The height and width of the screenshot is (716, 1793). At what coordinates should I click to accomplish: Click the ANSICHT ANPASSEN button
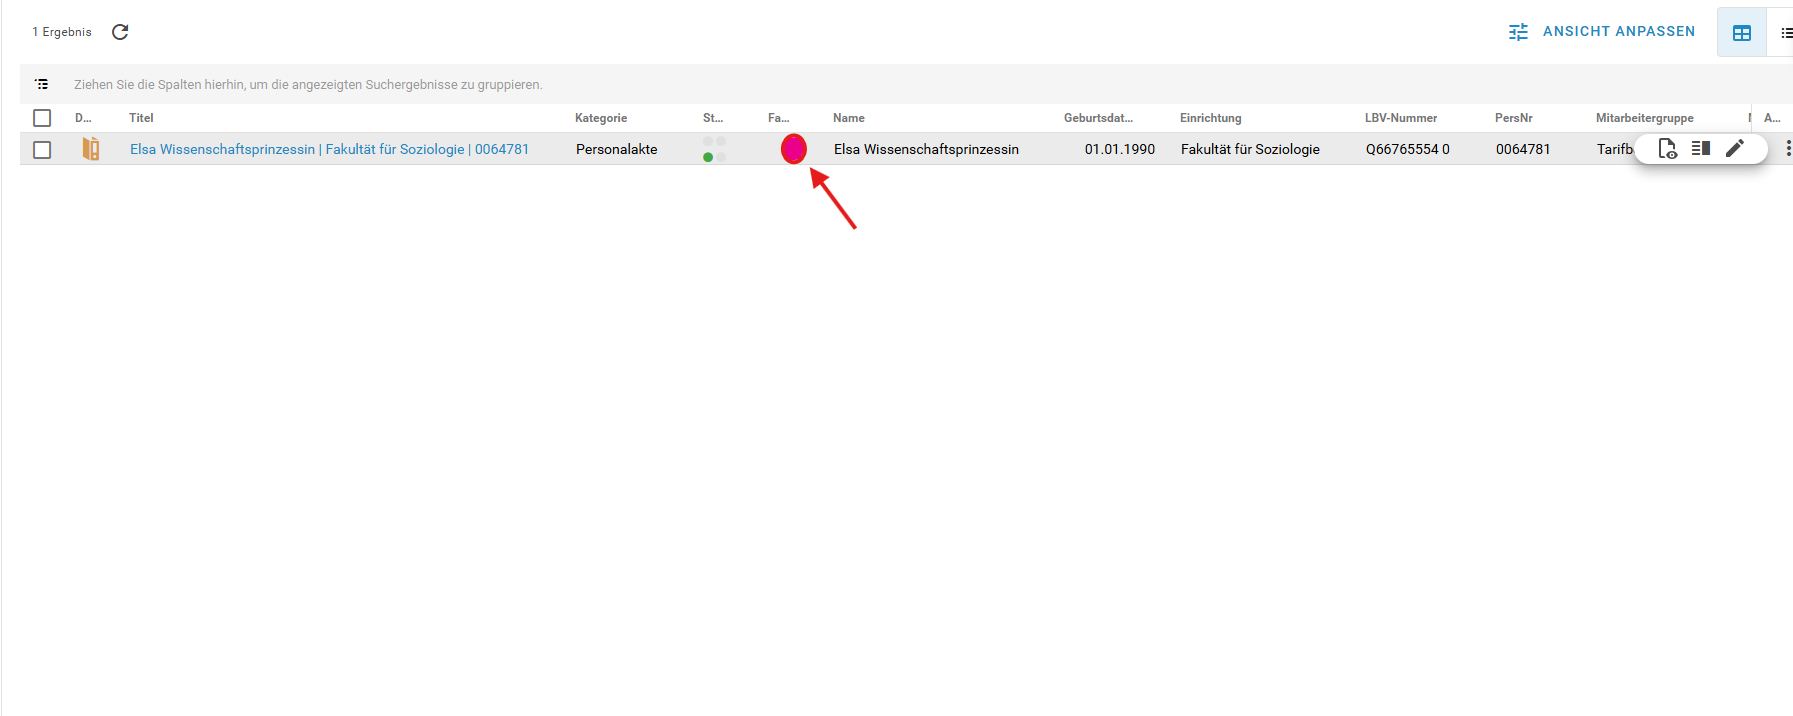coord(1618,32)
